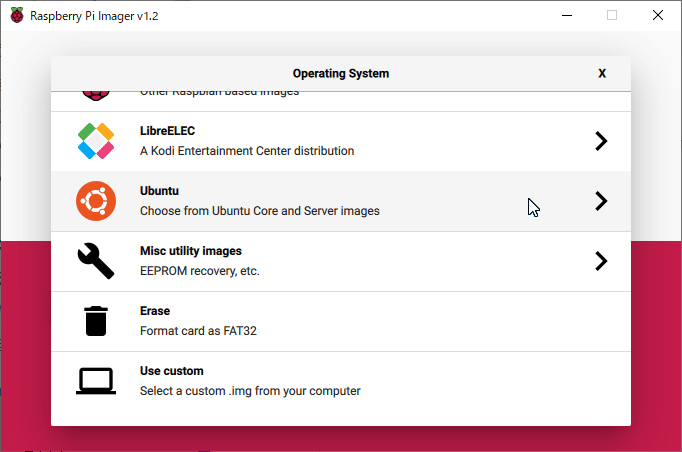Click the orange Ubuntu logo icon

click(x=96, y=201)
